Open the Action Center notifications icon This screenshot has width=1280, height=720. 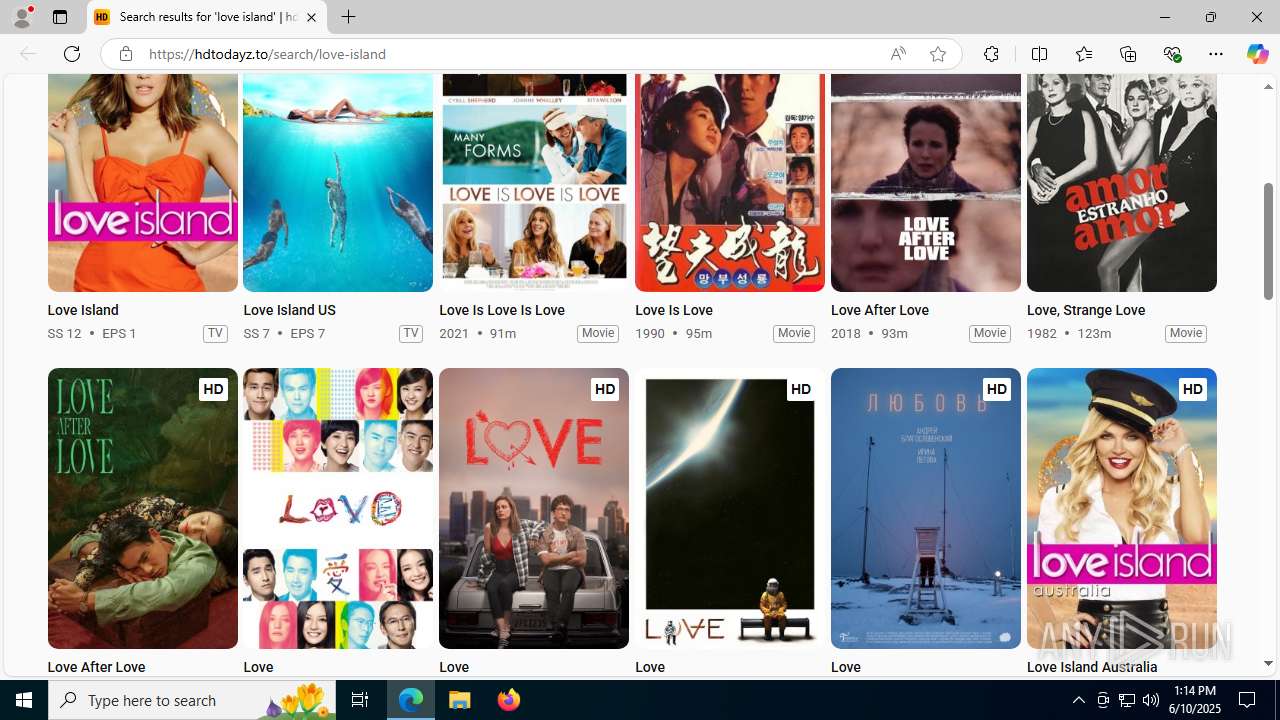1248,700
